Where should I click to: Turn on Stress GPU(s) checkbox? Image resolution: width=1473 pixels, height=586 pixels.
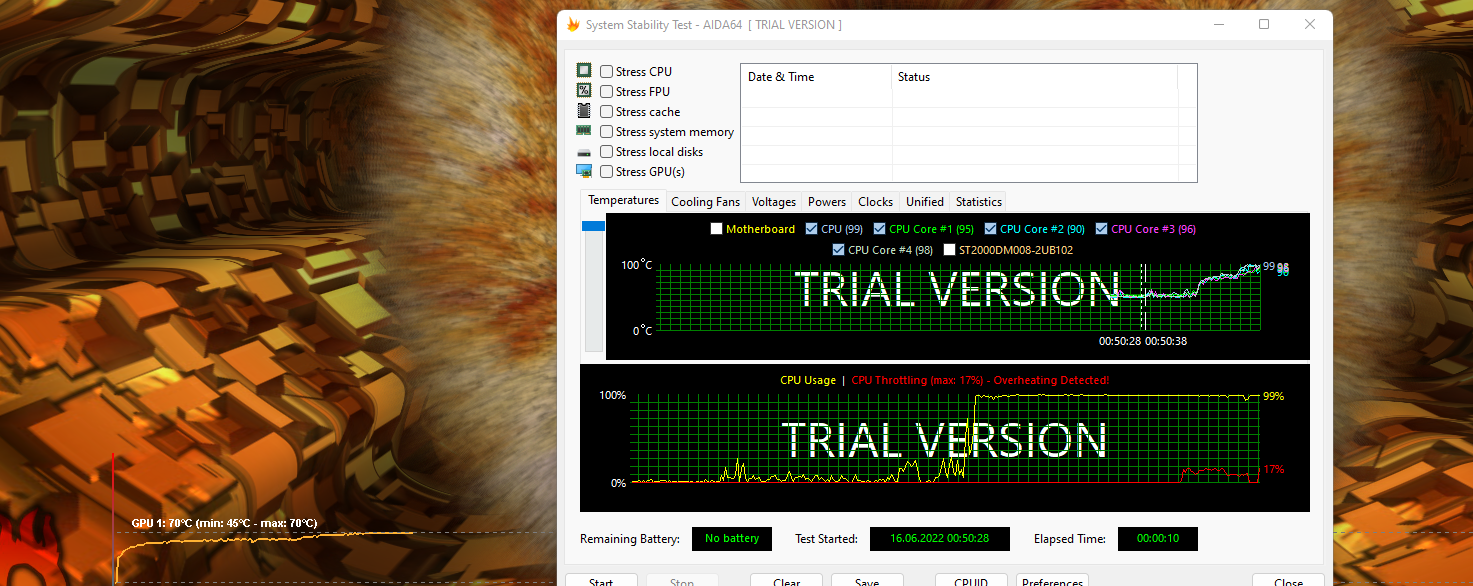click(x=607, y=172)
